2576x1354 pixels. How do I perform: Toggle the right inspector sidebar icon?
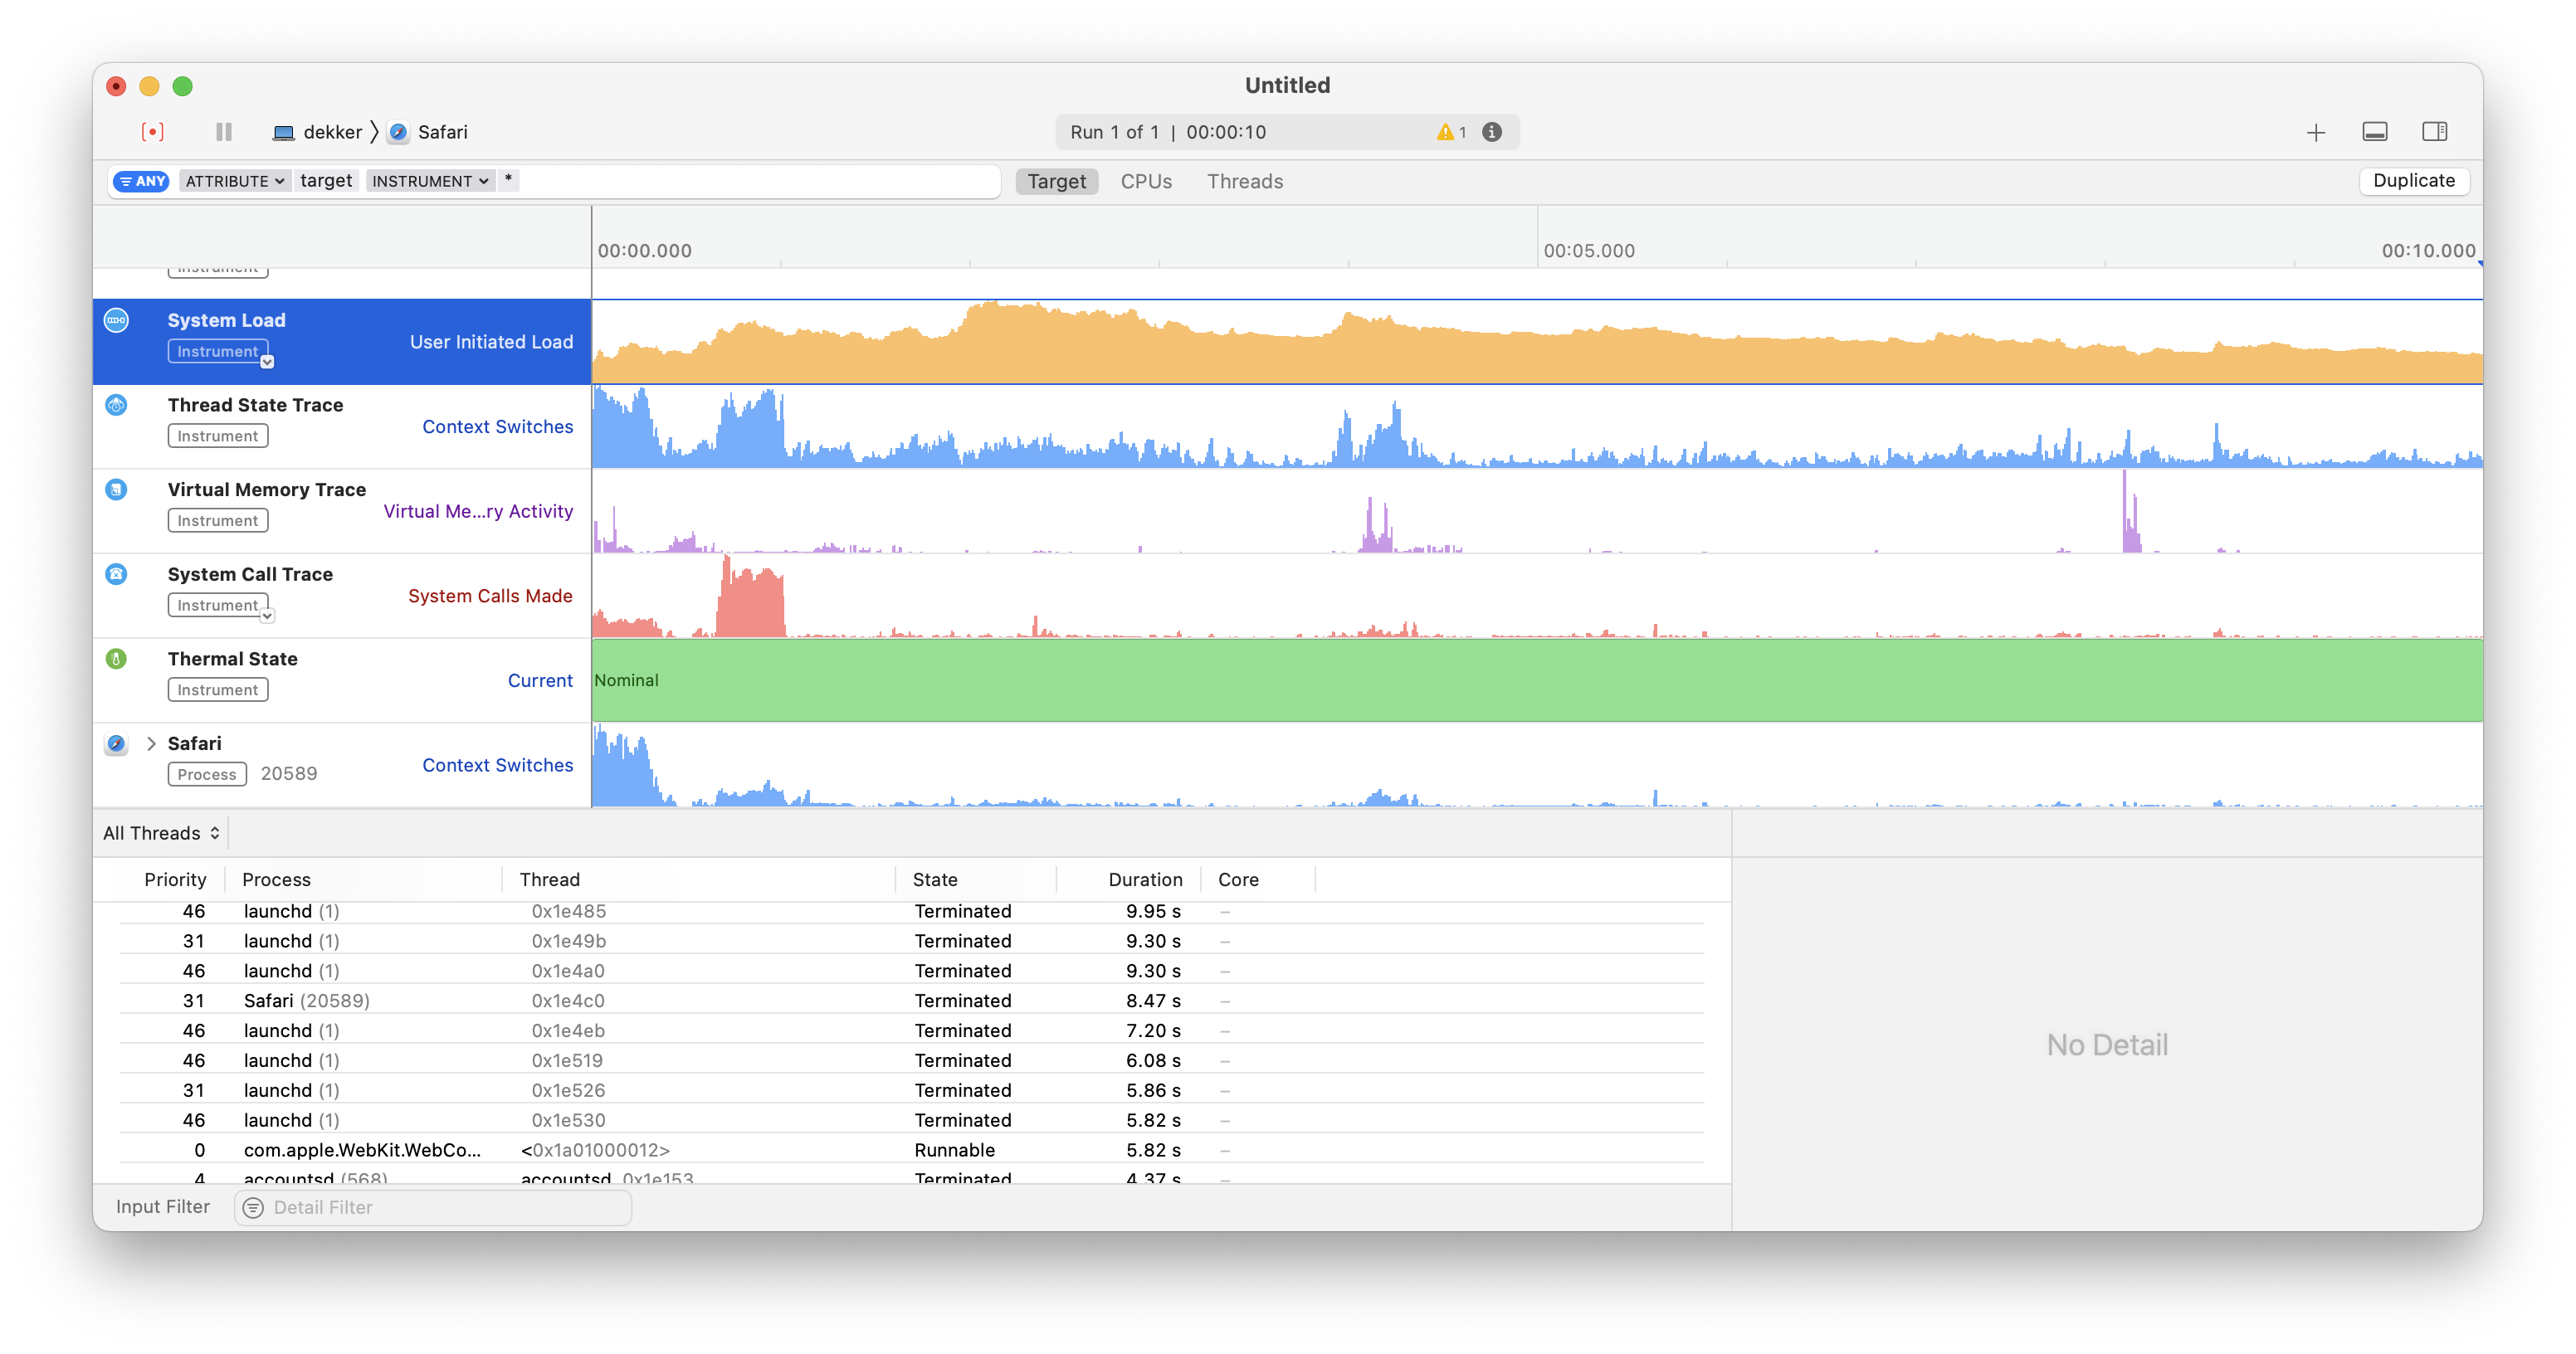2435,132
